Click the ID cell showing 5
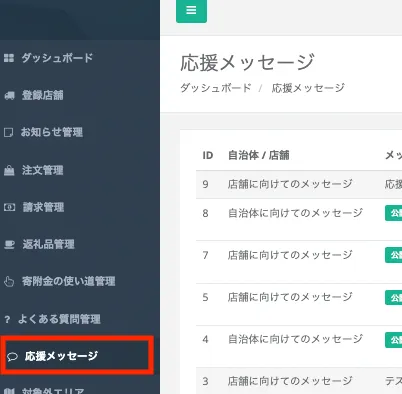Viewport: 402px width, 394px height. 205,297
